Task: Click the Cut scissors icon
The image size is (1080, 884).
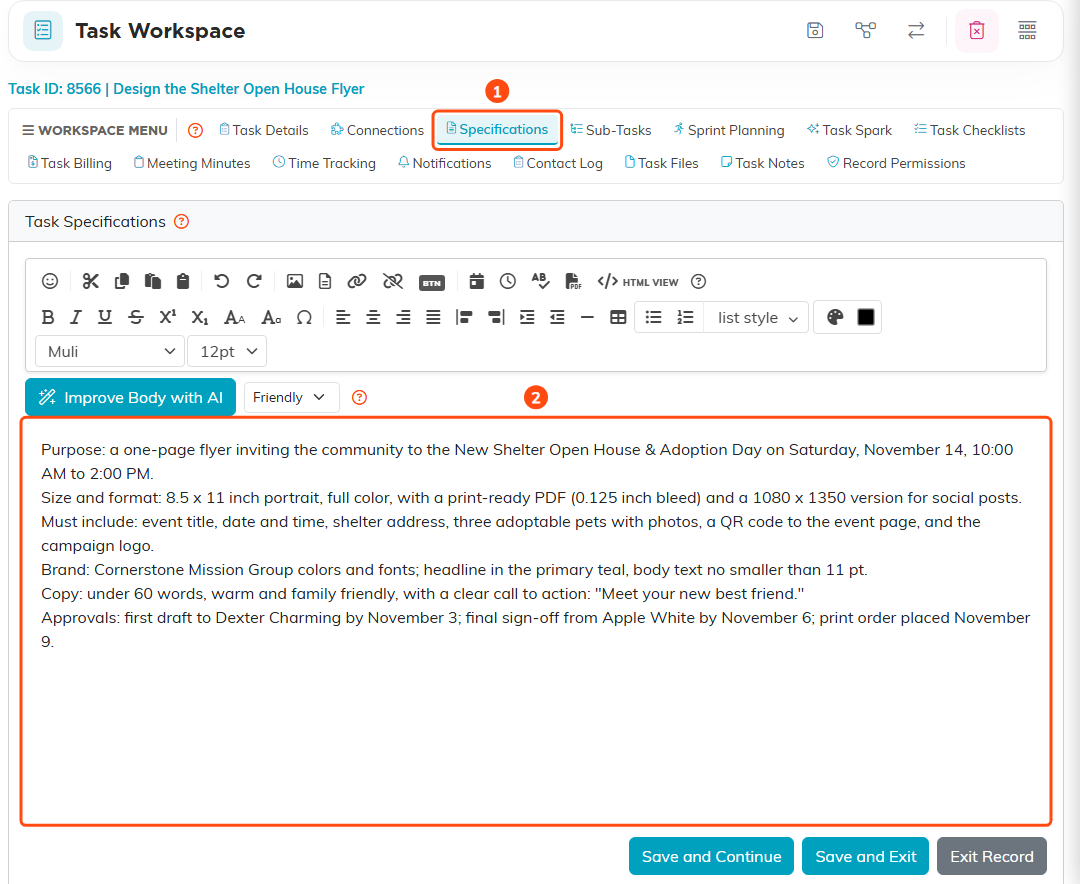Action: pyautogui.click(x=90, y=281)
